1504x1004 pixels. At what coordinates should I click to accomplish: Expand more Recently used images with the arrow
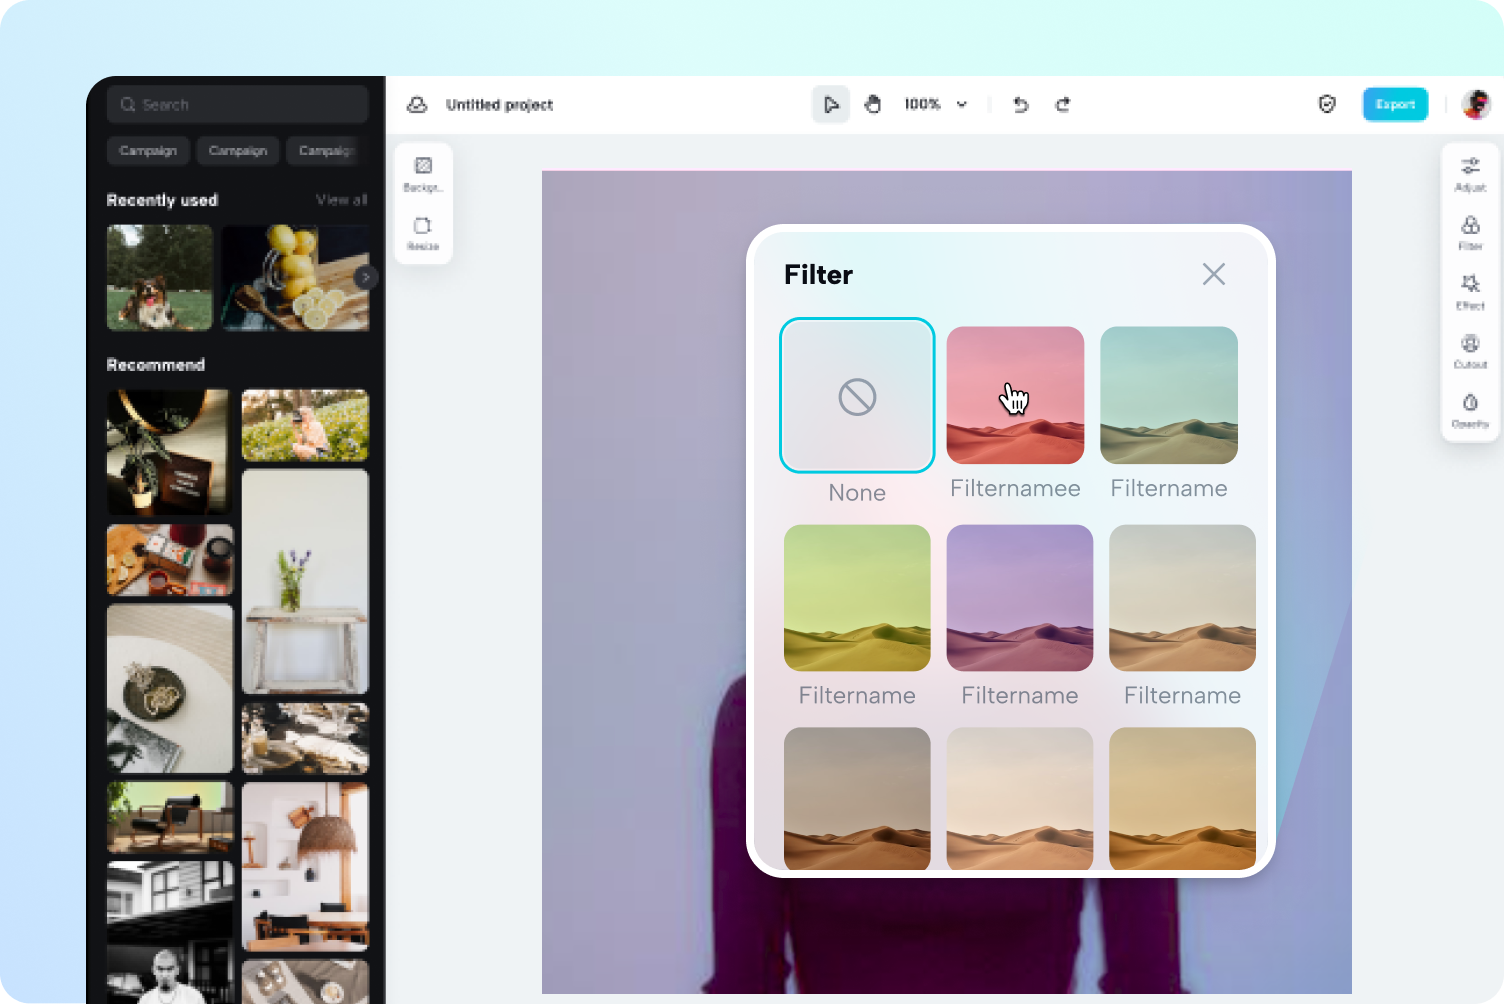coord(365,277)
